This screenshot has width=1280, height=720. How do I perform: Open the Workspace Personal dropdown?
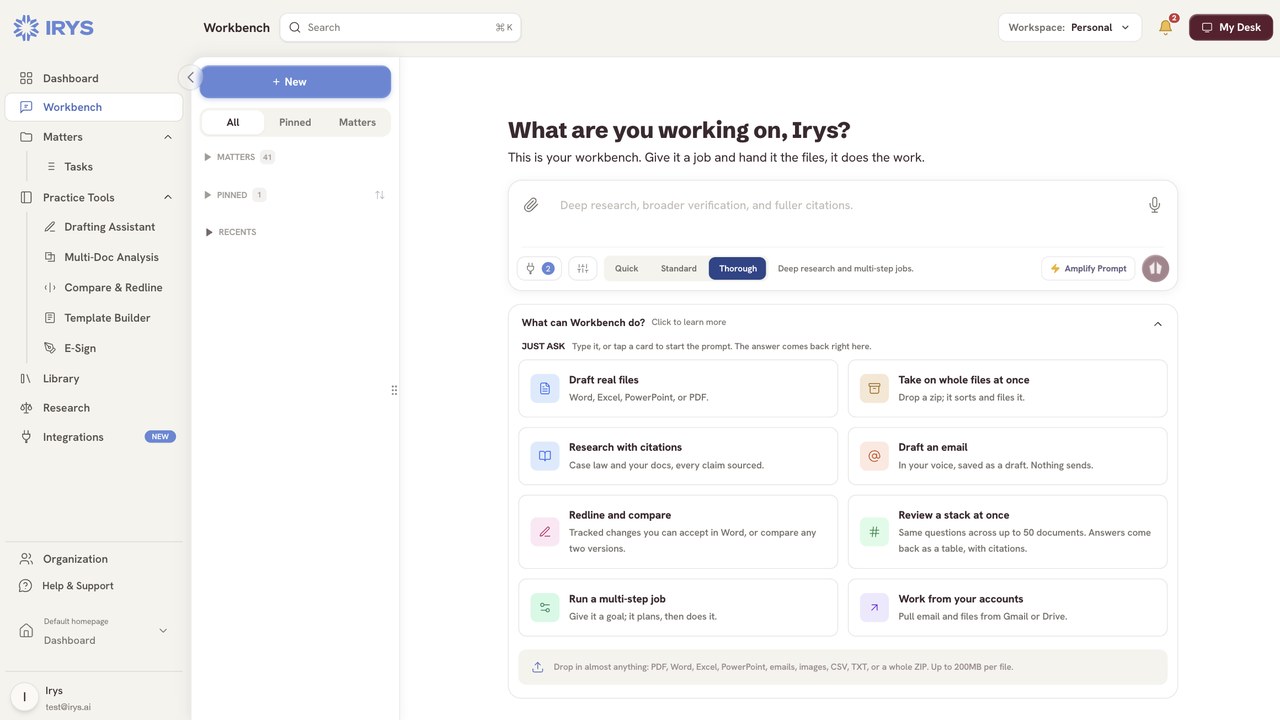1070,28
